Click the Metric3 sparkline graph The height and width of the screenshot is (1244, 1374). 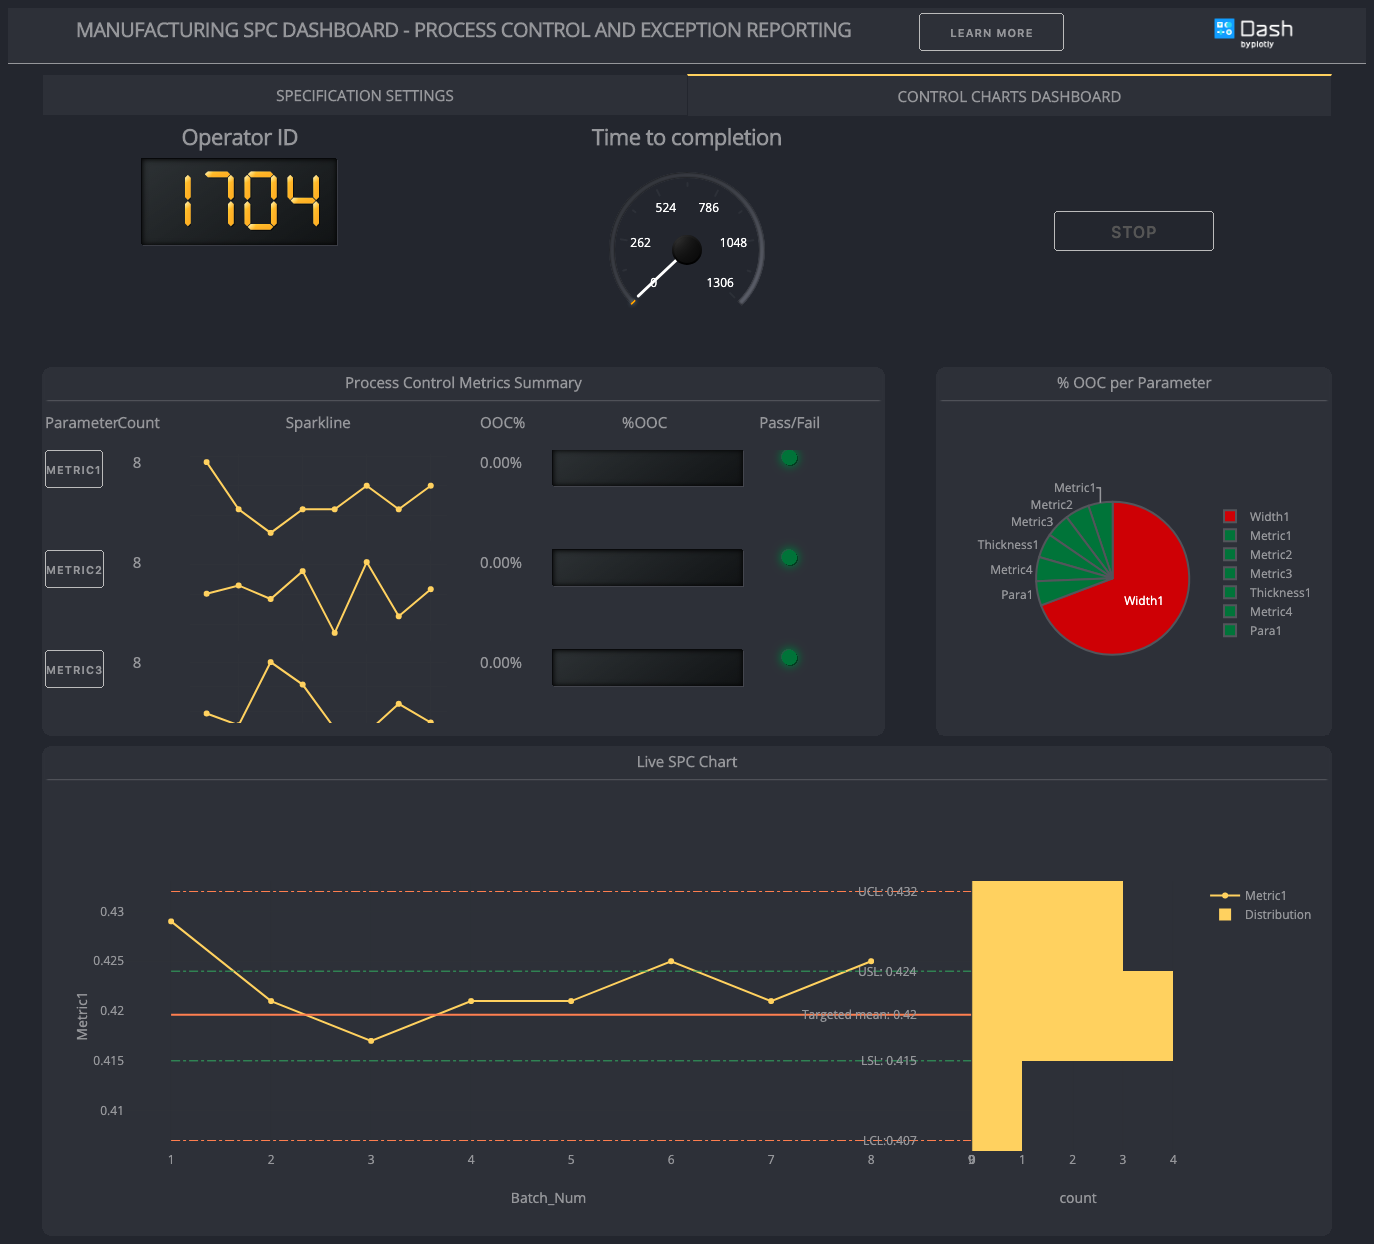(318, 690)
